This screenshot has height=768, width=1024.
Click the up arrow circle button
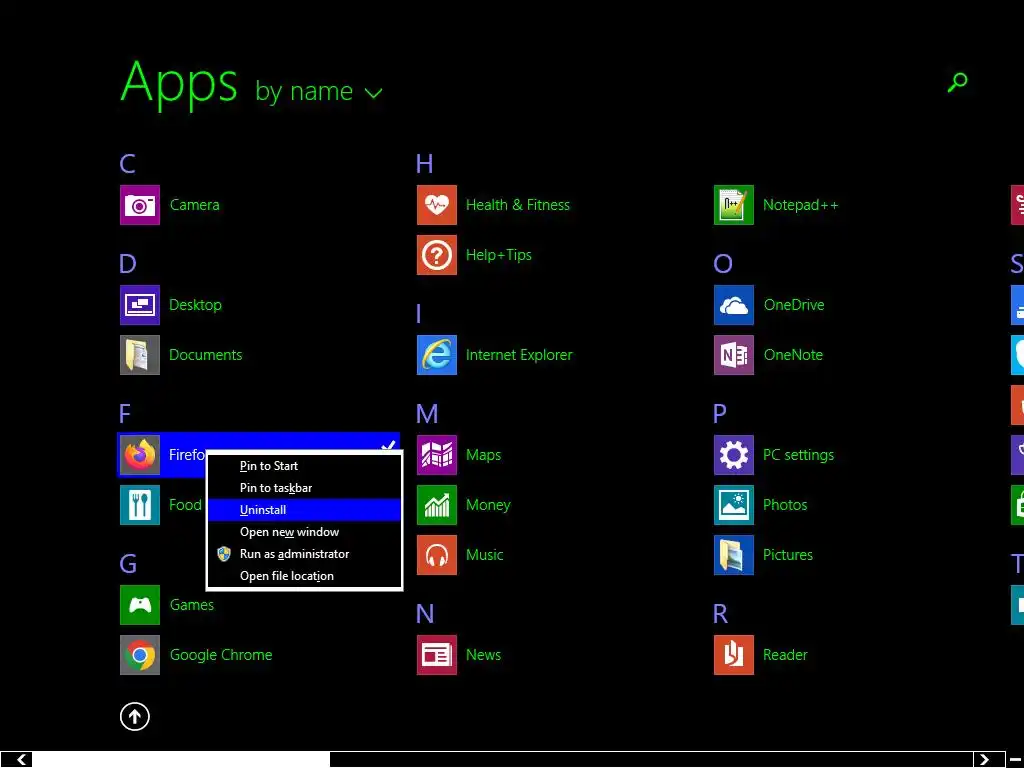[135, 716]
